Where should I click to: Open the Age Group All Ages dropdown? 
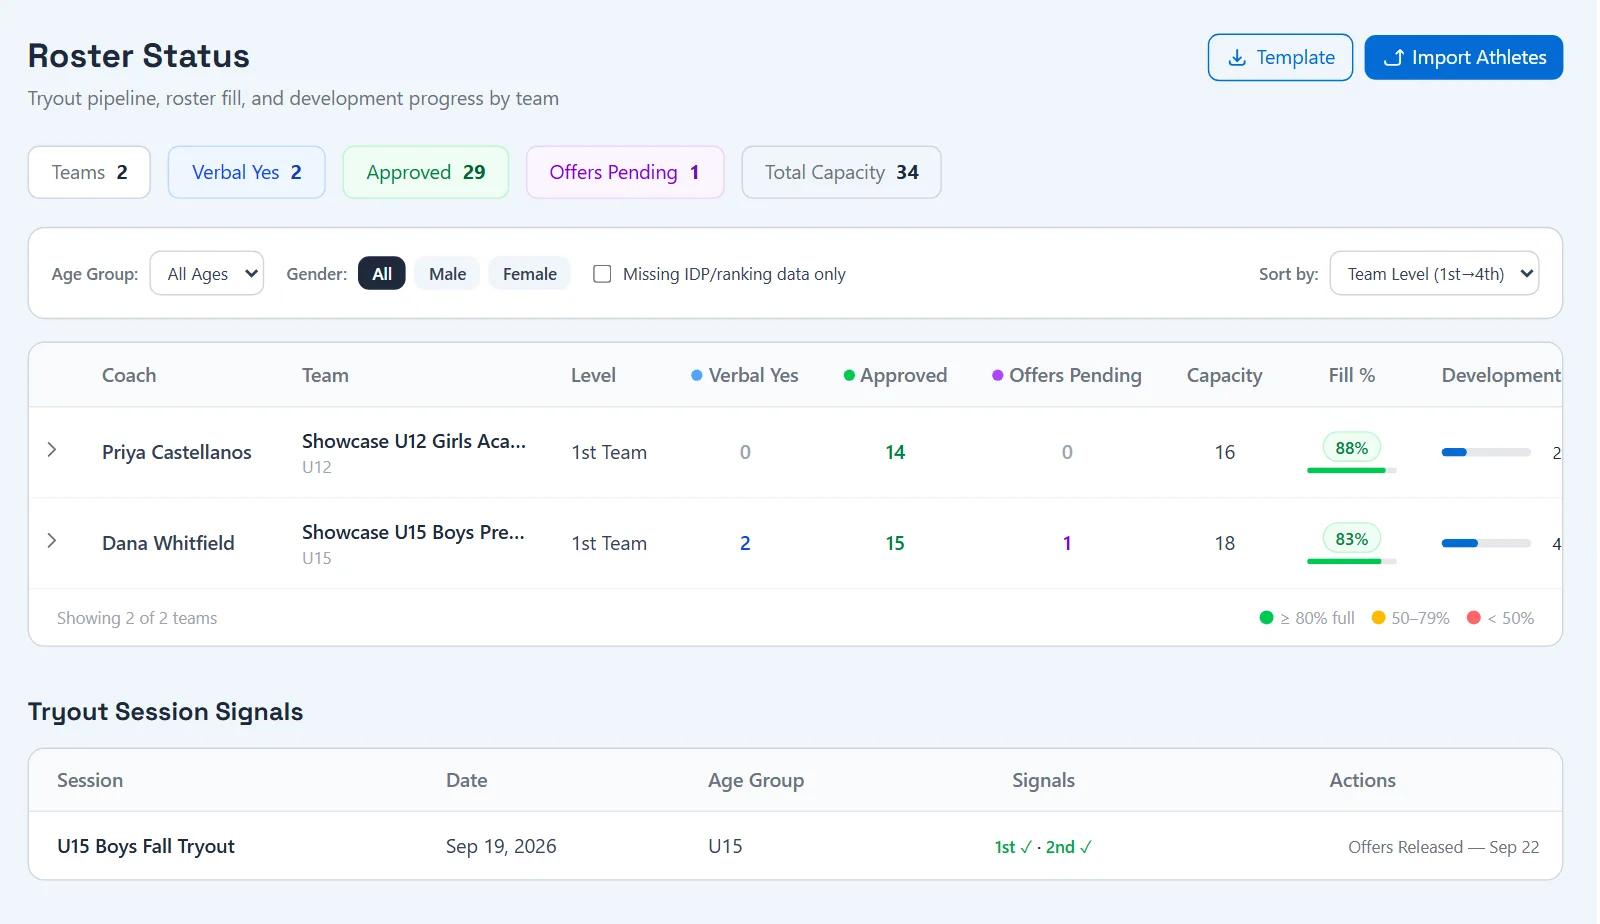click(x=207, y=273)
